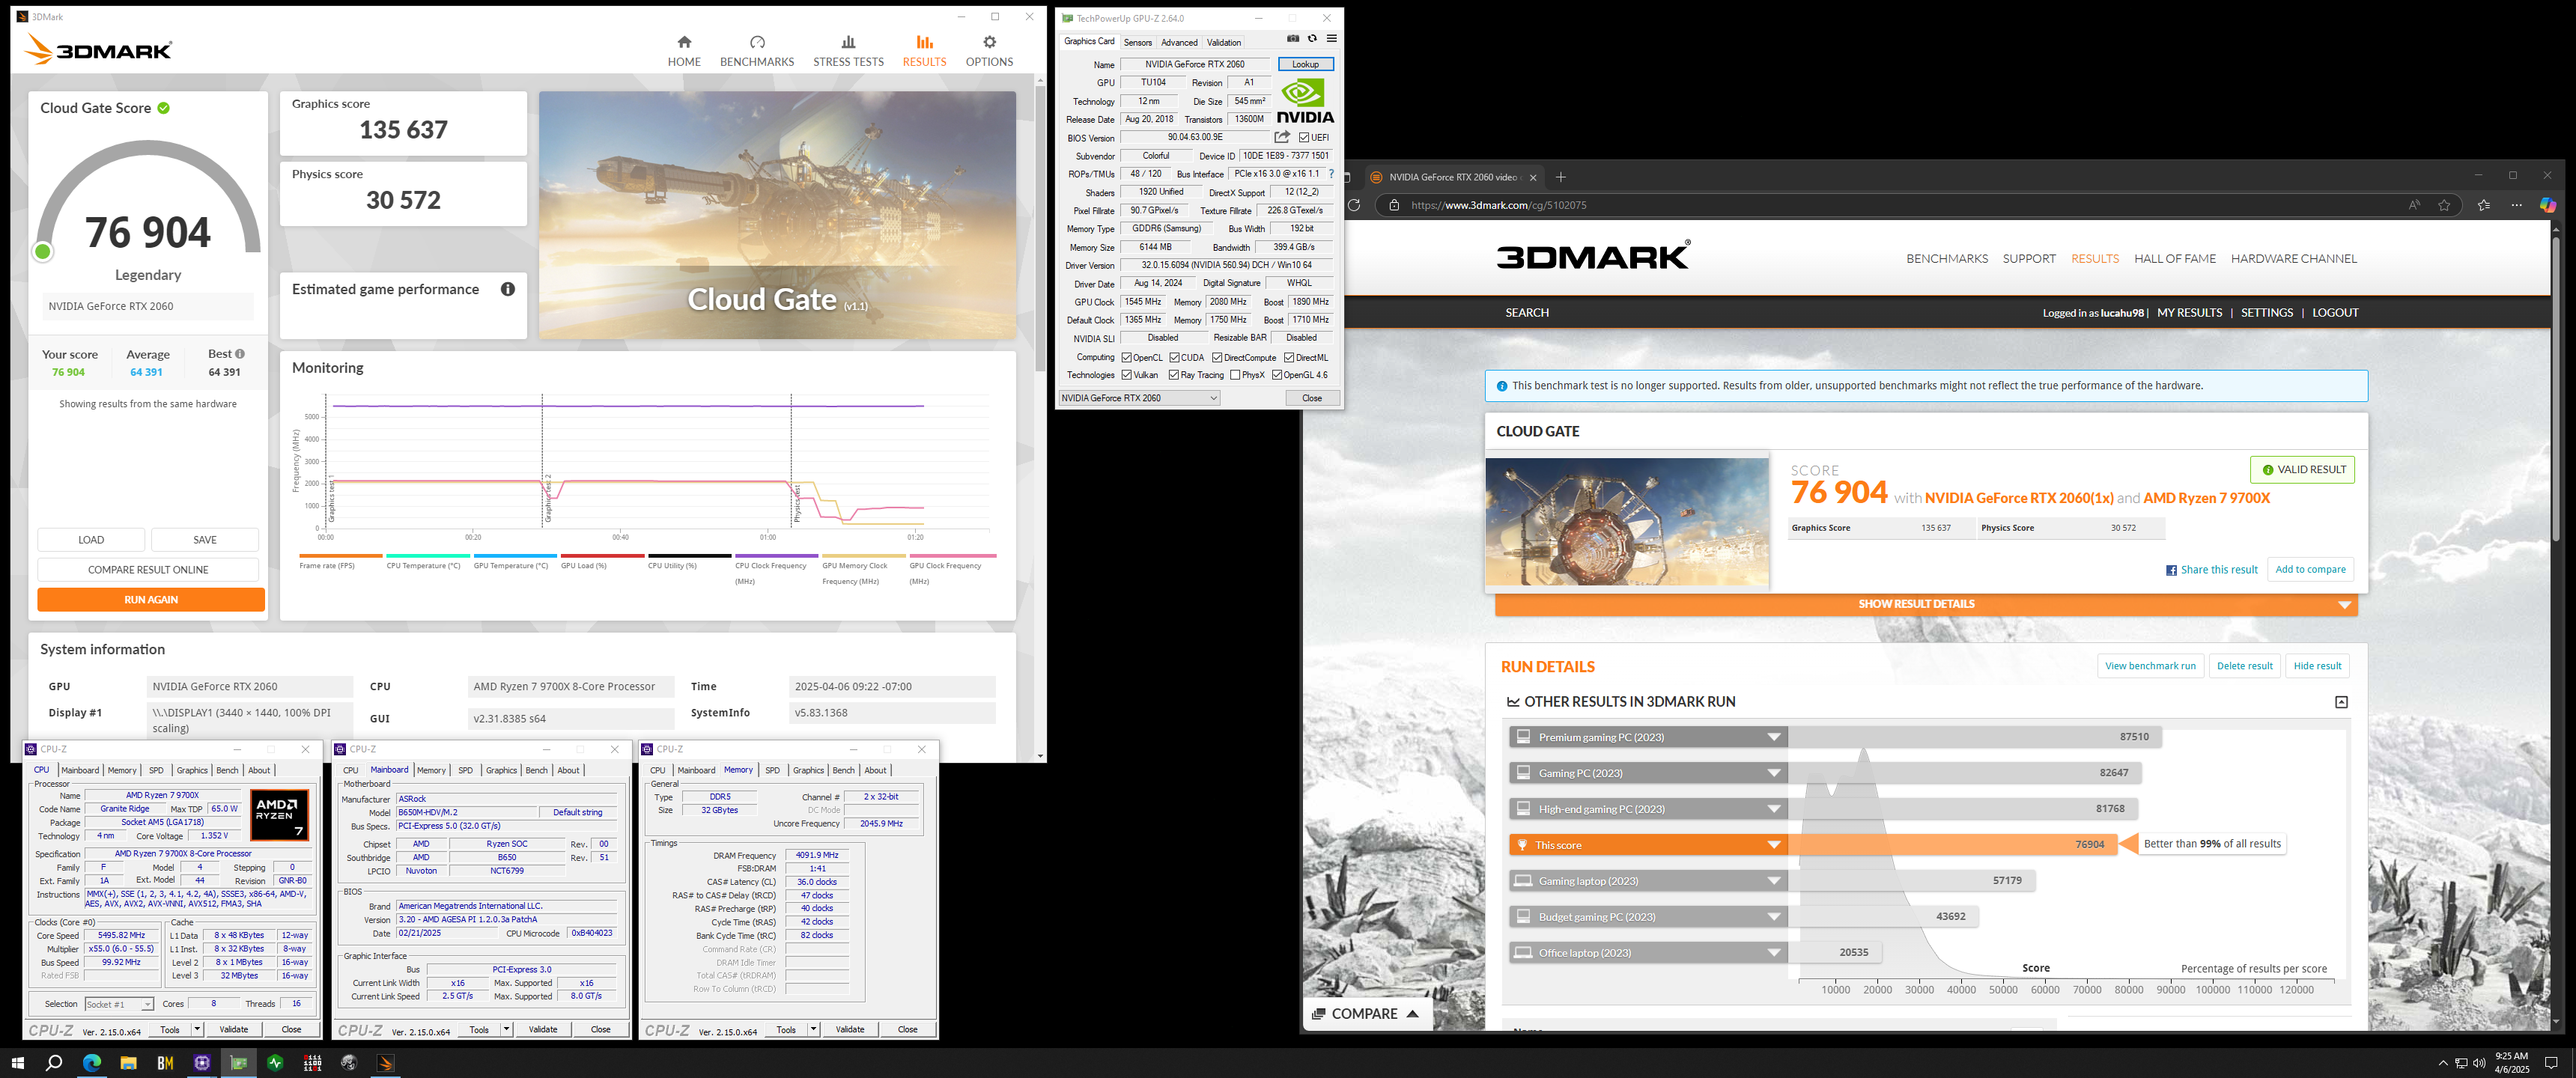Click the MY RESULTS link
The width and height of the screenshot is (2576, 1078).
2189,313
